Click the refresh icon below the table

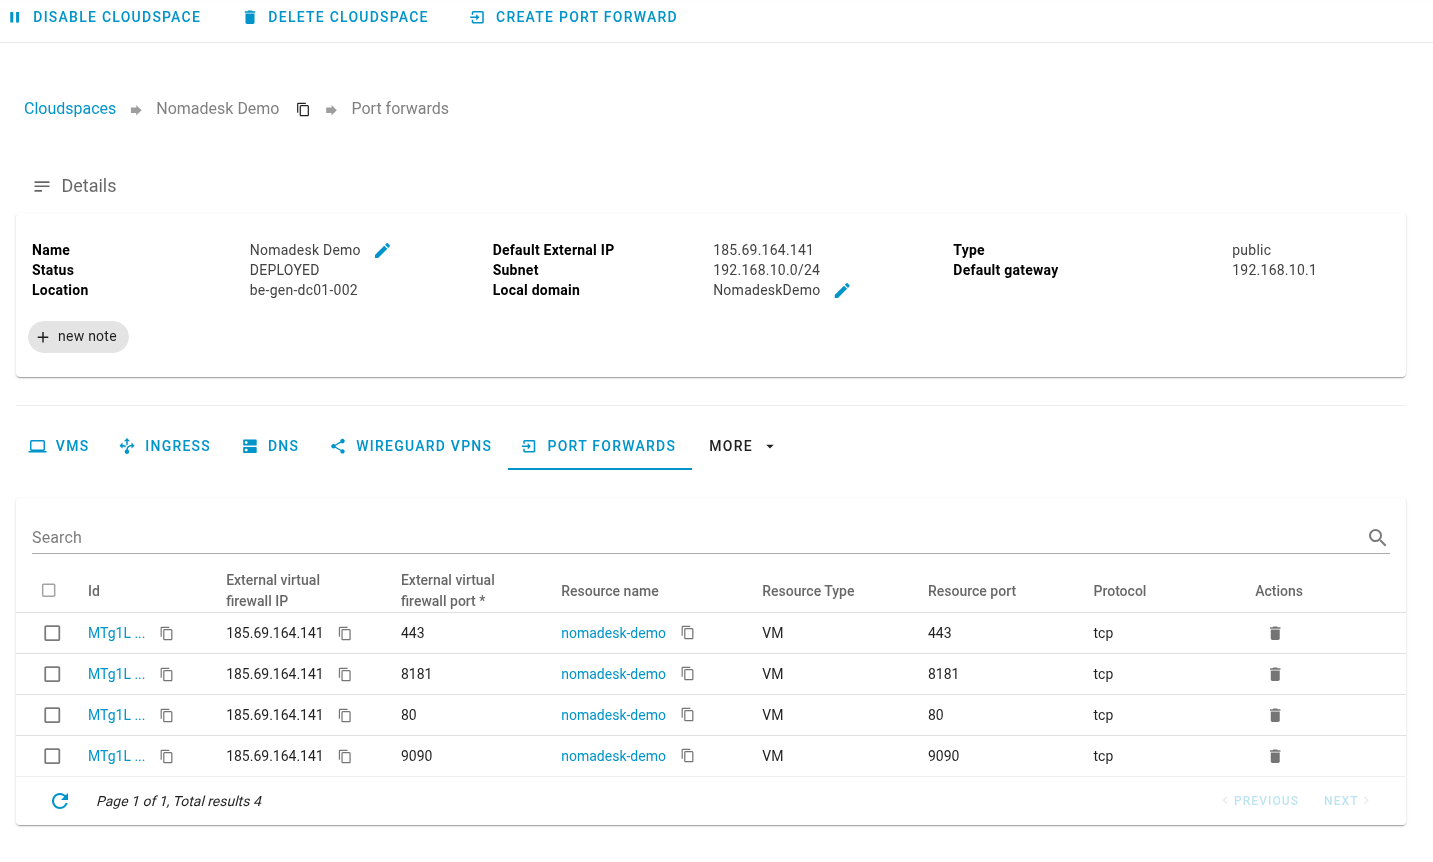60,801
